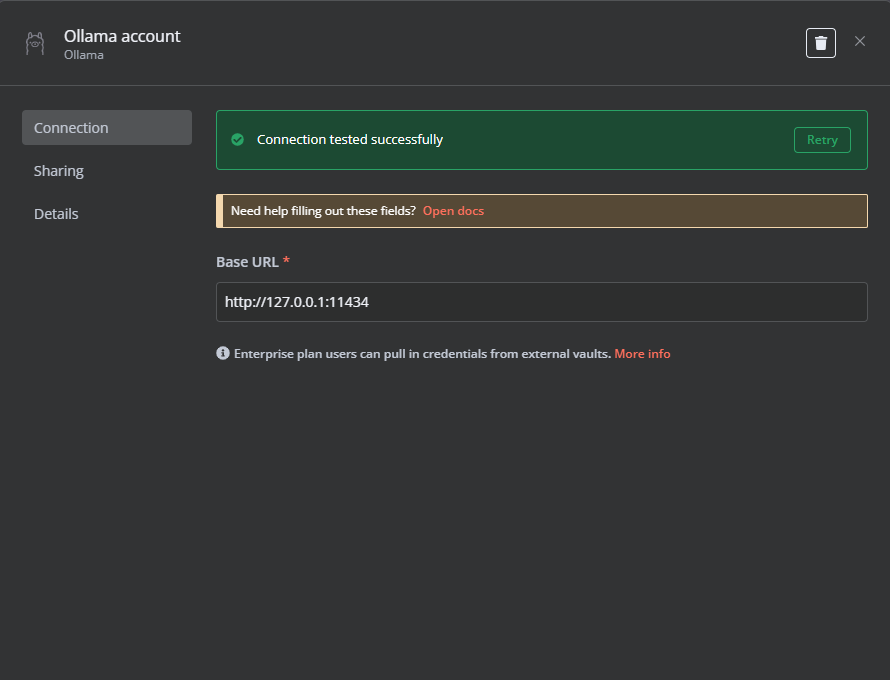The height and width of the screenshot is (680, 890).
Task: Click the 'Connection tested successfully' message
Action: pyautogui.click(x=350, y=140)
